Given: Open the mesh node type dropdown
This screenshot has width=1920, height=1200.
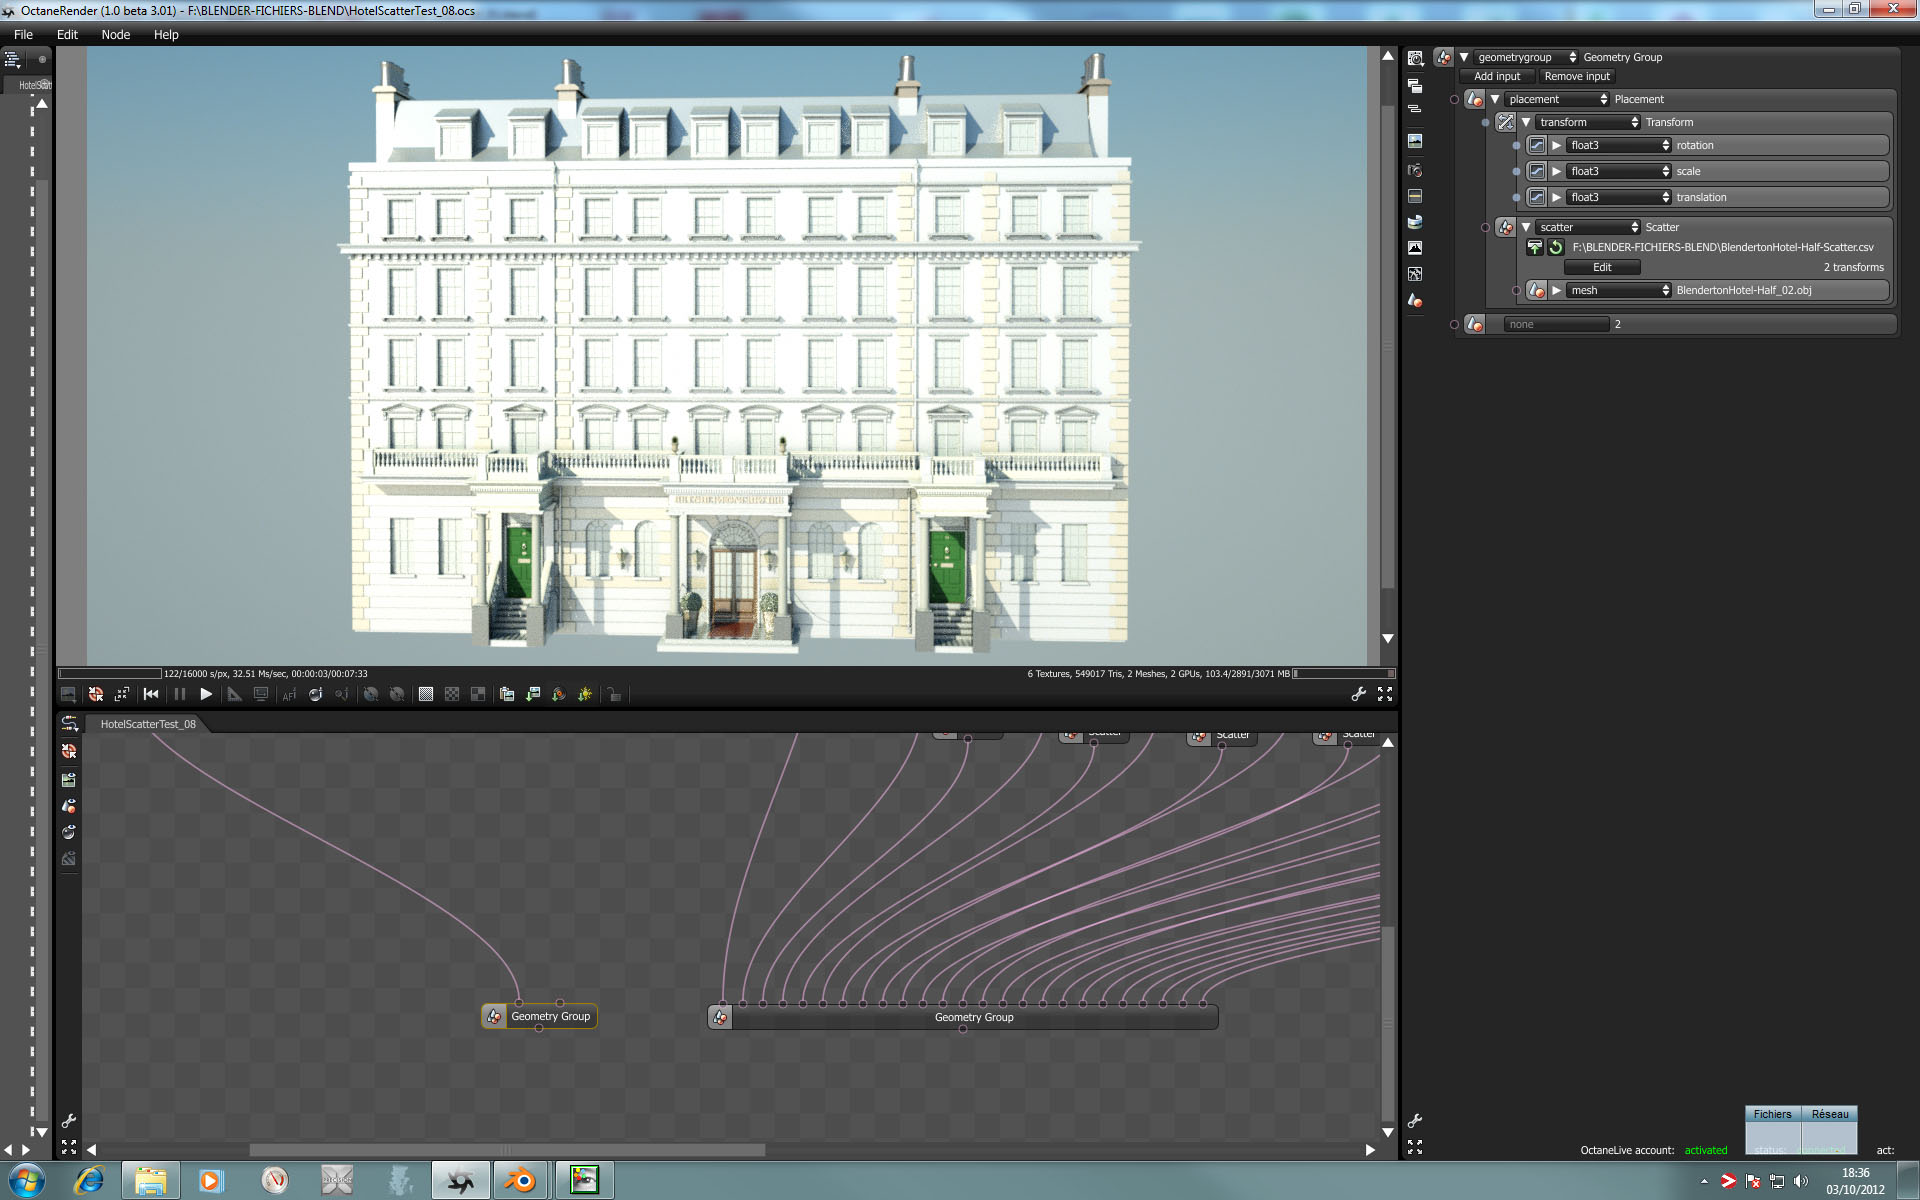Looking at the screenshot, I should 1619,290.
